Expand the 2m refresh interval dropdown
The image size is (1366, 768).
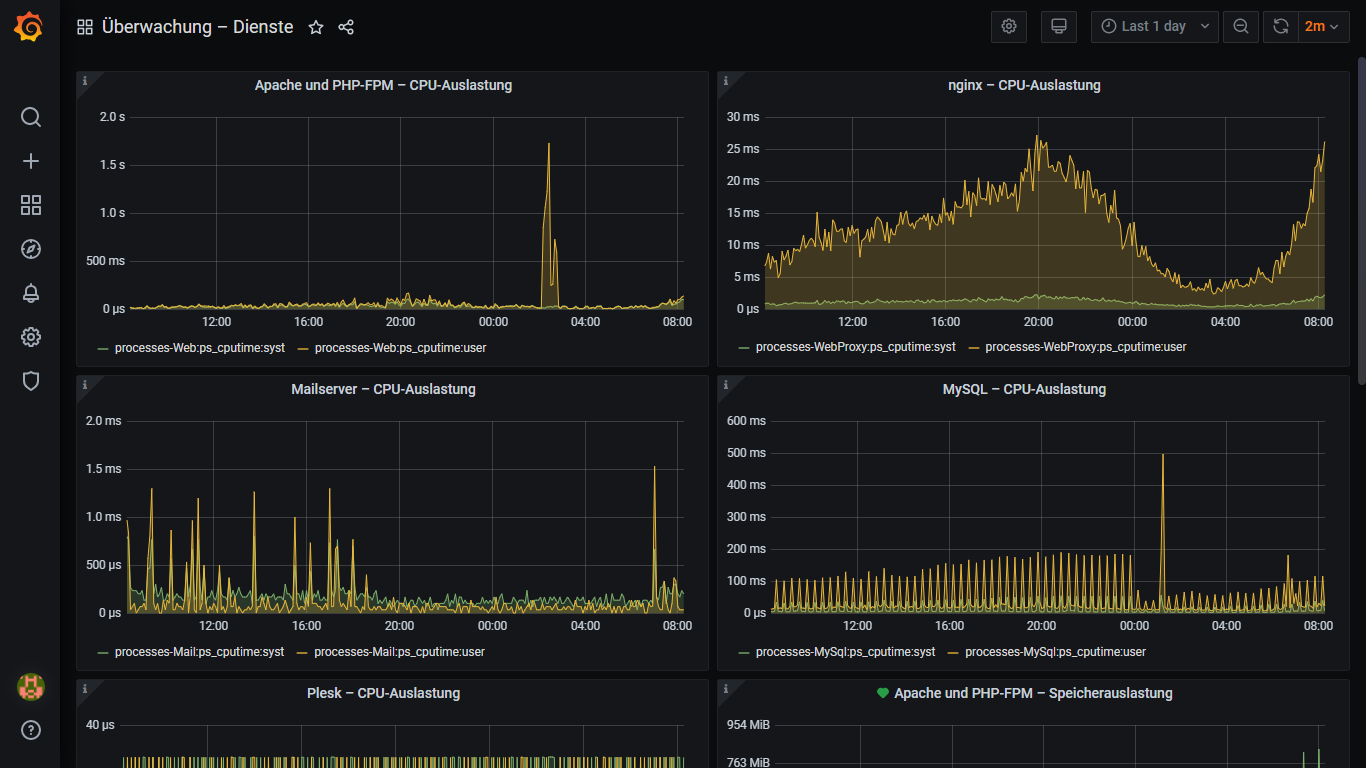[1321, 27]
